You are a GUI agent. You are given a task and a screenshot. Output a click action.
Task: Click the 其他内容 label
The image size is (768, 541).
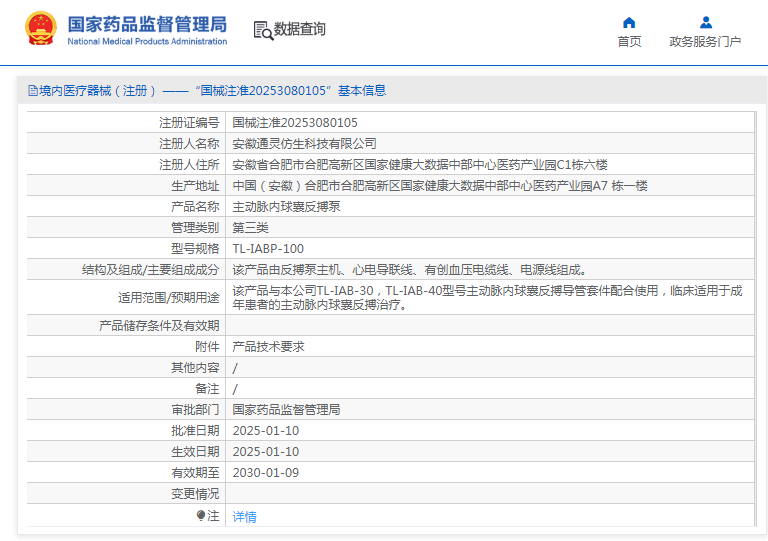click(x=195, y=368)
